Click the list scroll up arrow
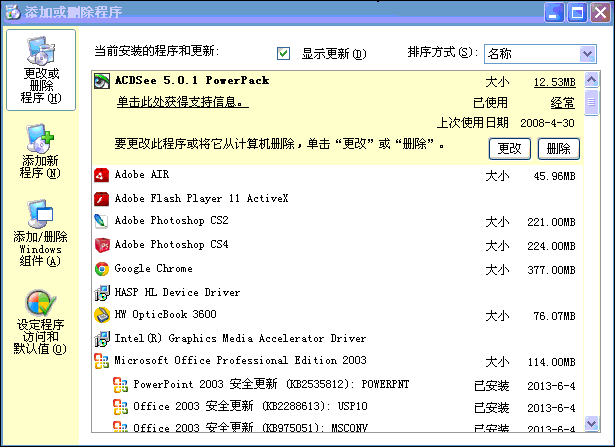 tap(591, 80)
